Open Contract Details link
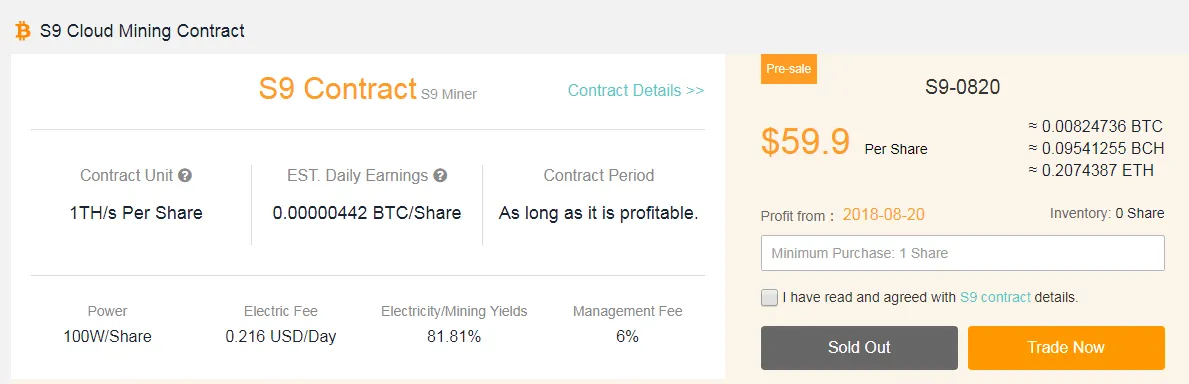Image resolution: width=1189 pixels, height=384 pixels. tap(635, 90)
